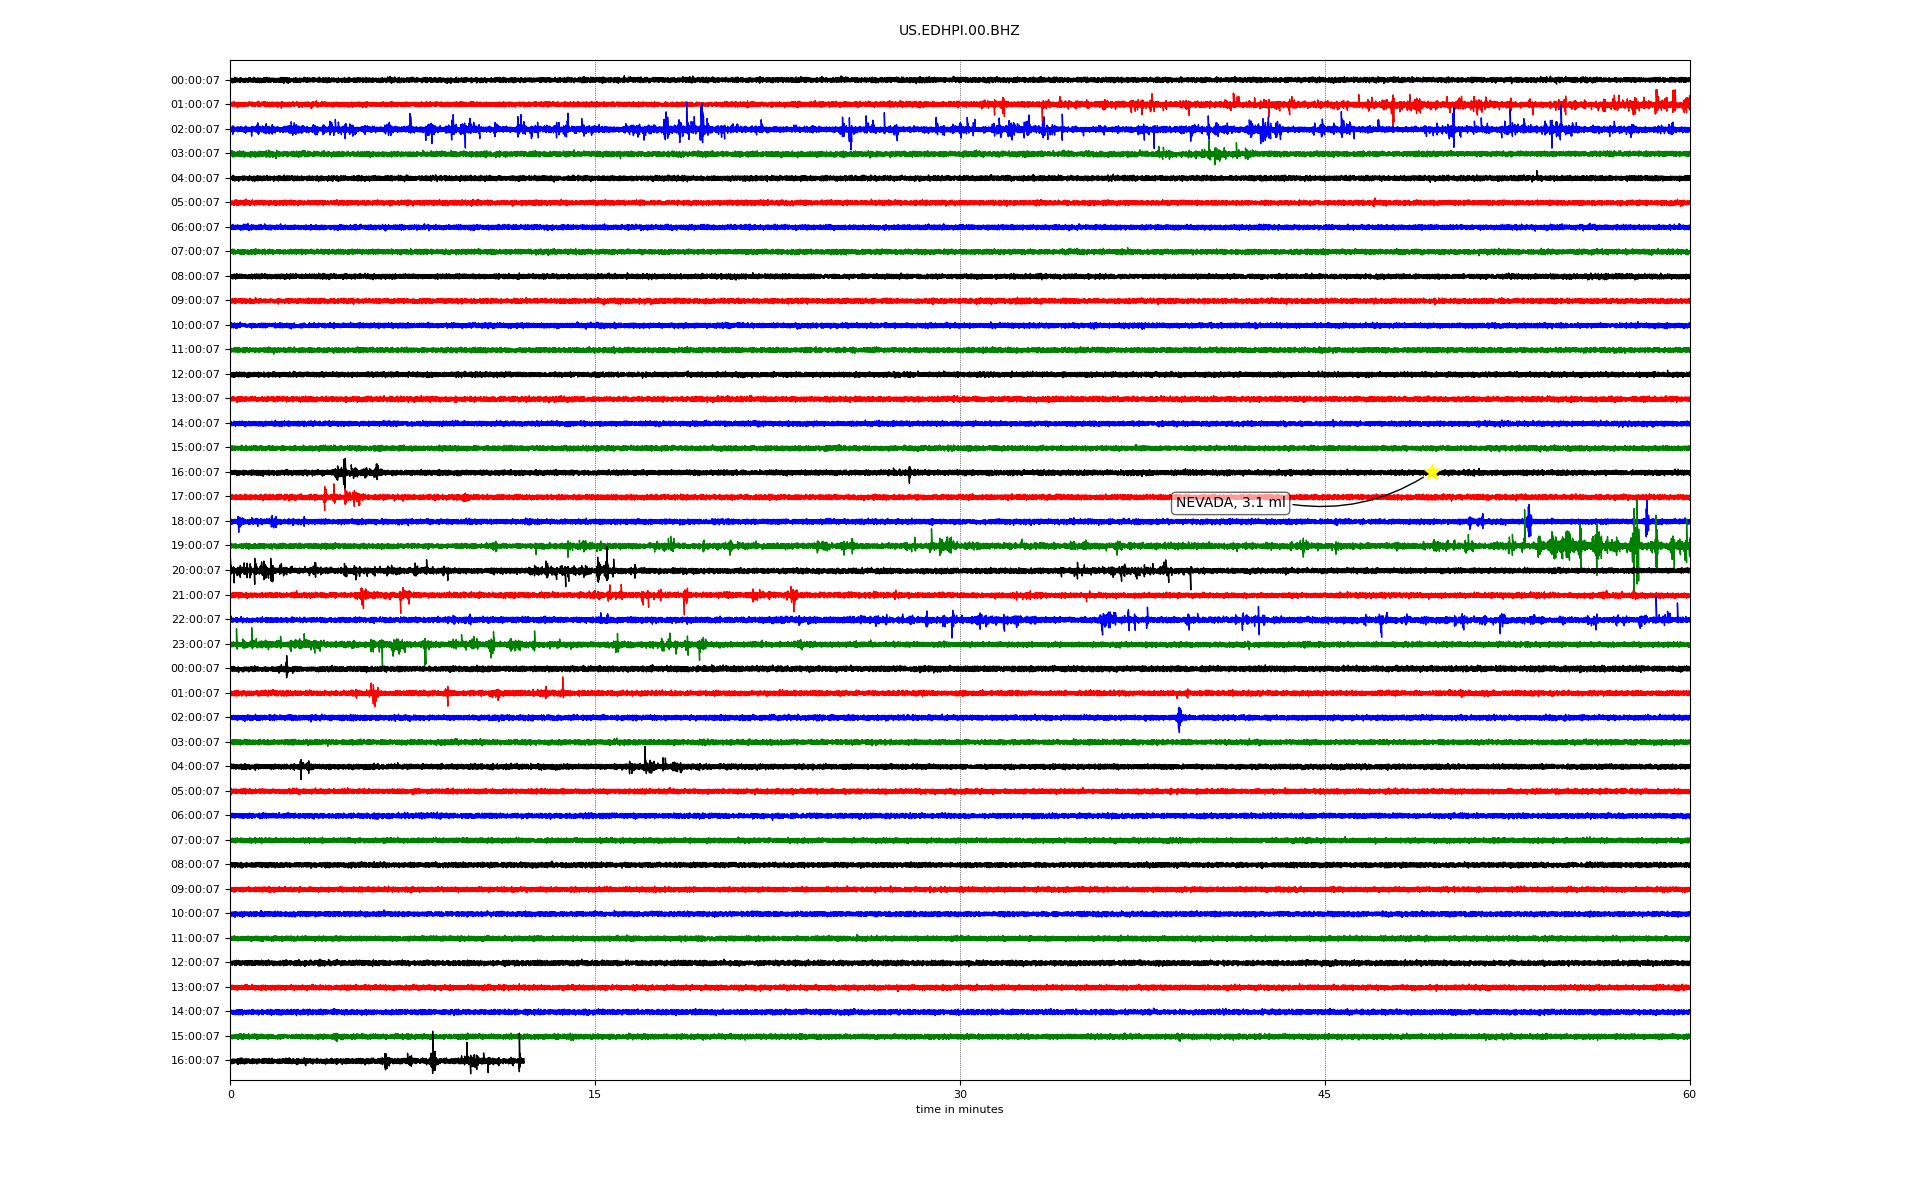Click the 22:00:07 blue trace label
The width and height of the screenshot is (1920, 1200).
click(195, 619)
